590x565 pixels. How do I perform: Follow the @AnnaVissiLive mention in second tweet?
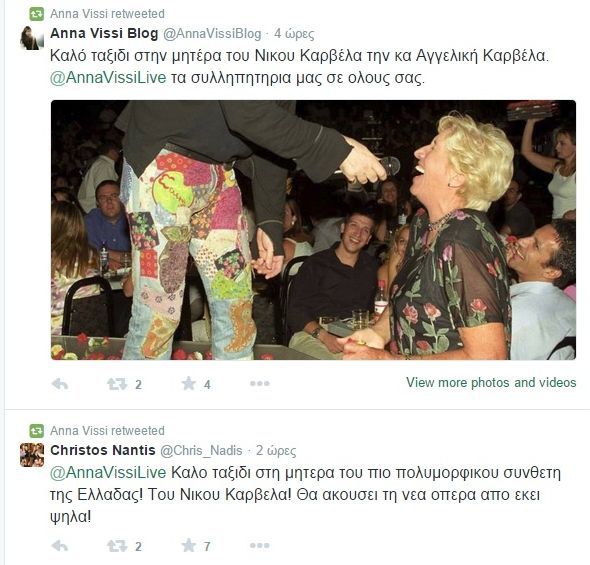click(x=108, y=473)
